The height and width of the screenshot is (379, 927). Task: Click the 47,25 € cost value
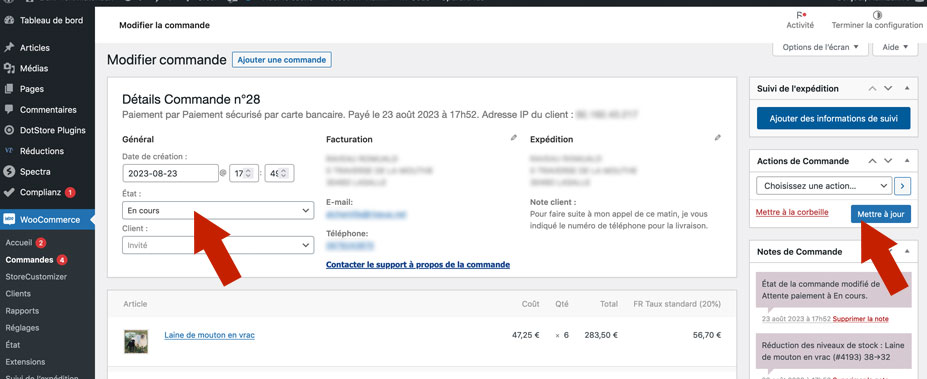coord(526,335)
